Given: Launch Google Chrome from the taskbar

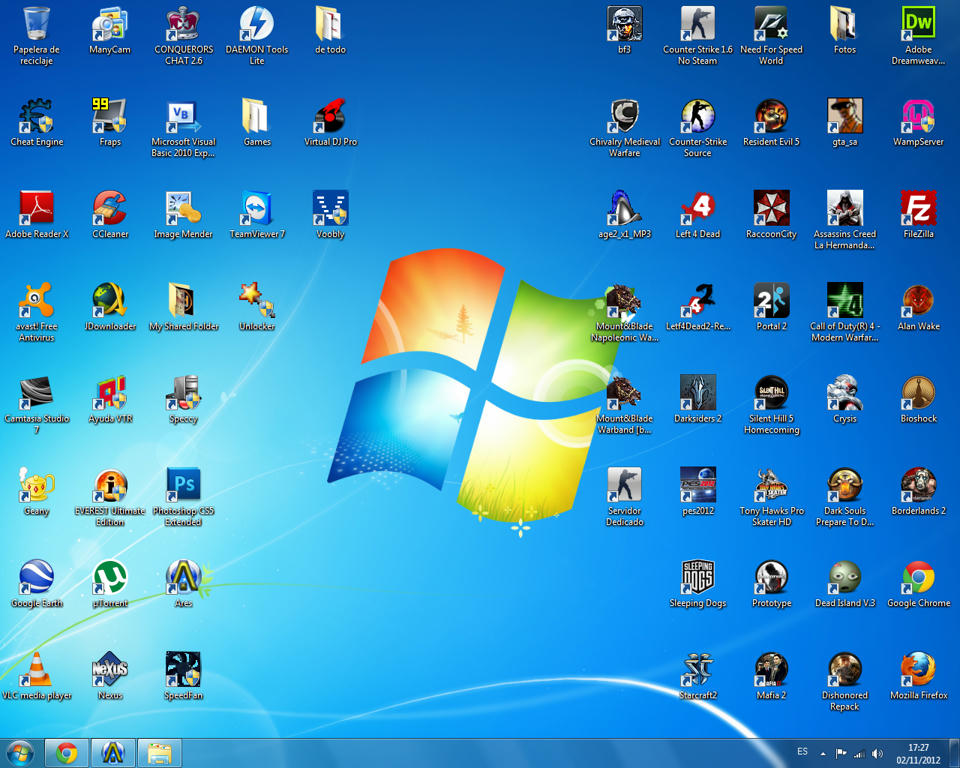Looking at the screenshot, I should click(x=66, y=753).
